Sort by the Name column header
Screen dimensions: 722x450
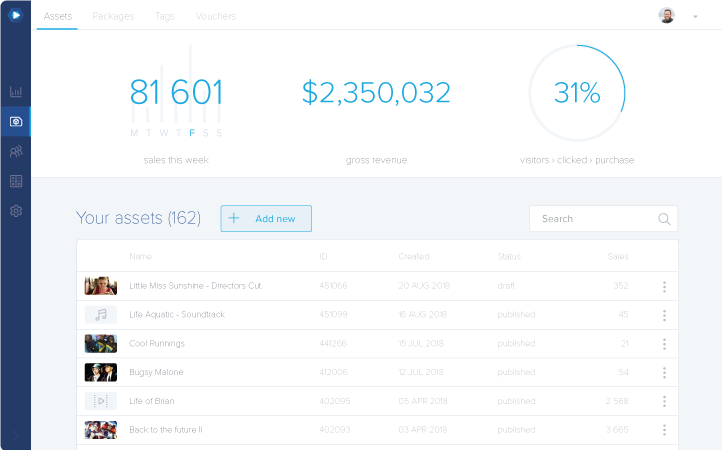140,256
